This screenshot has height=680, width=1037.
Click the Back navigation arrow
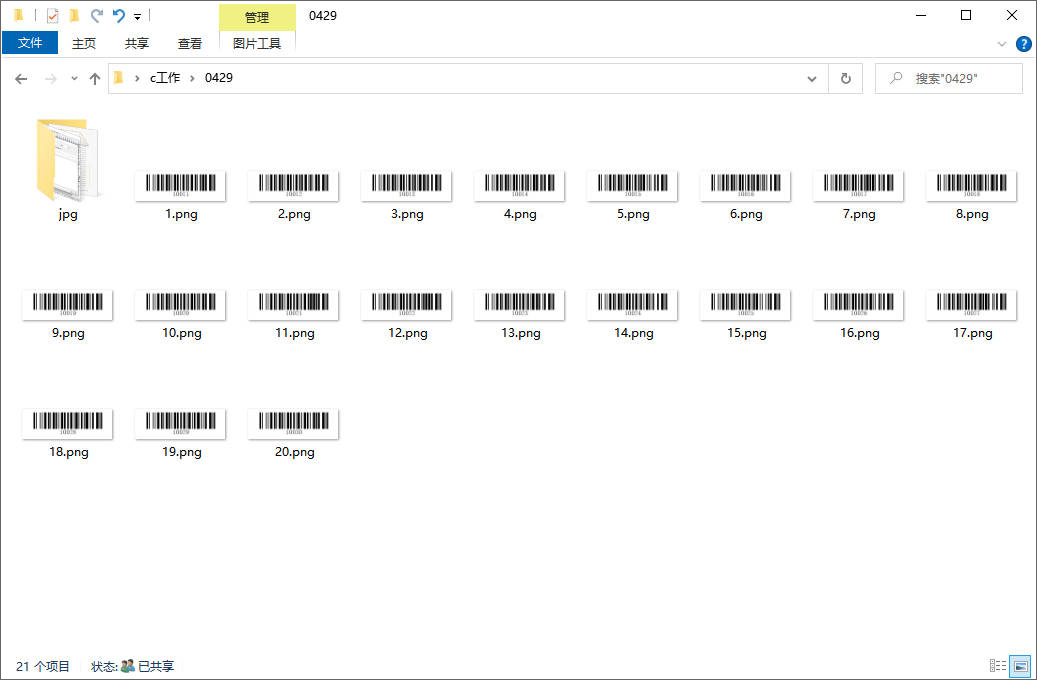pyautogui.click(x=21, y=79)
